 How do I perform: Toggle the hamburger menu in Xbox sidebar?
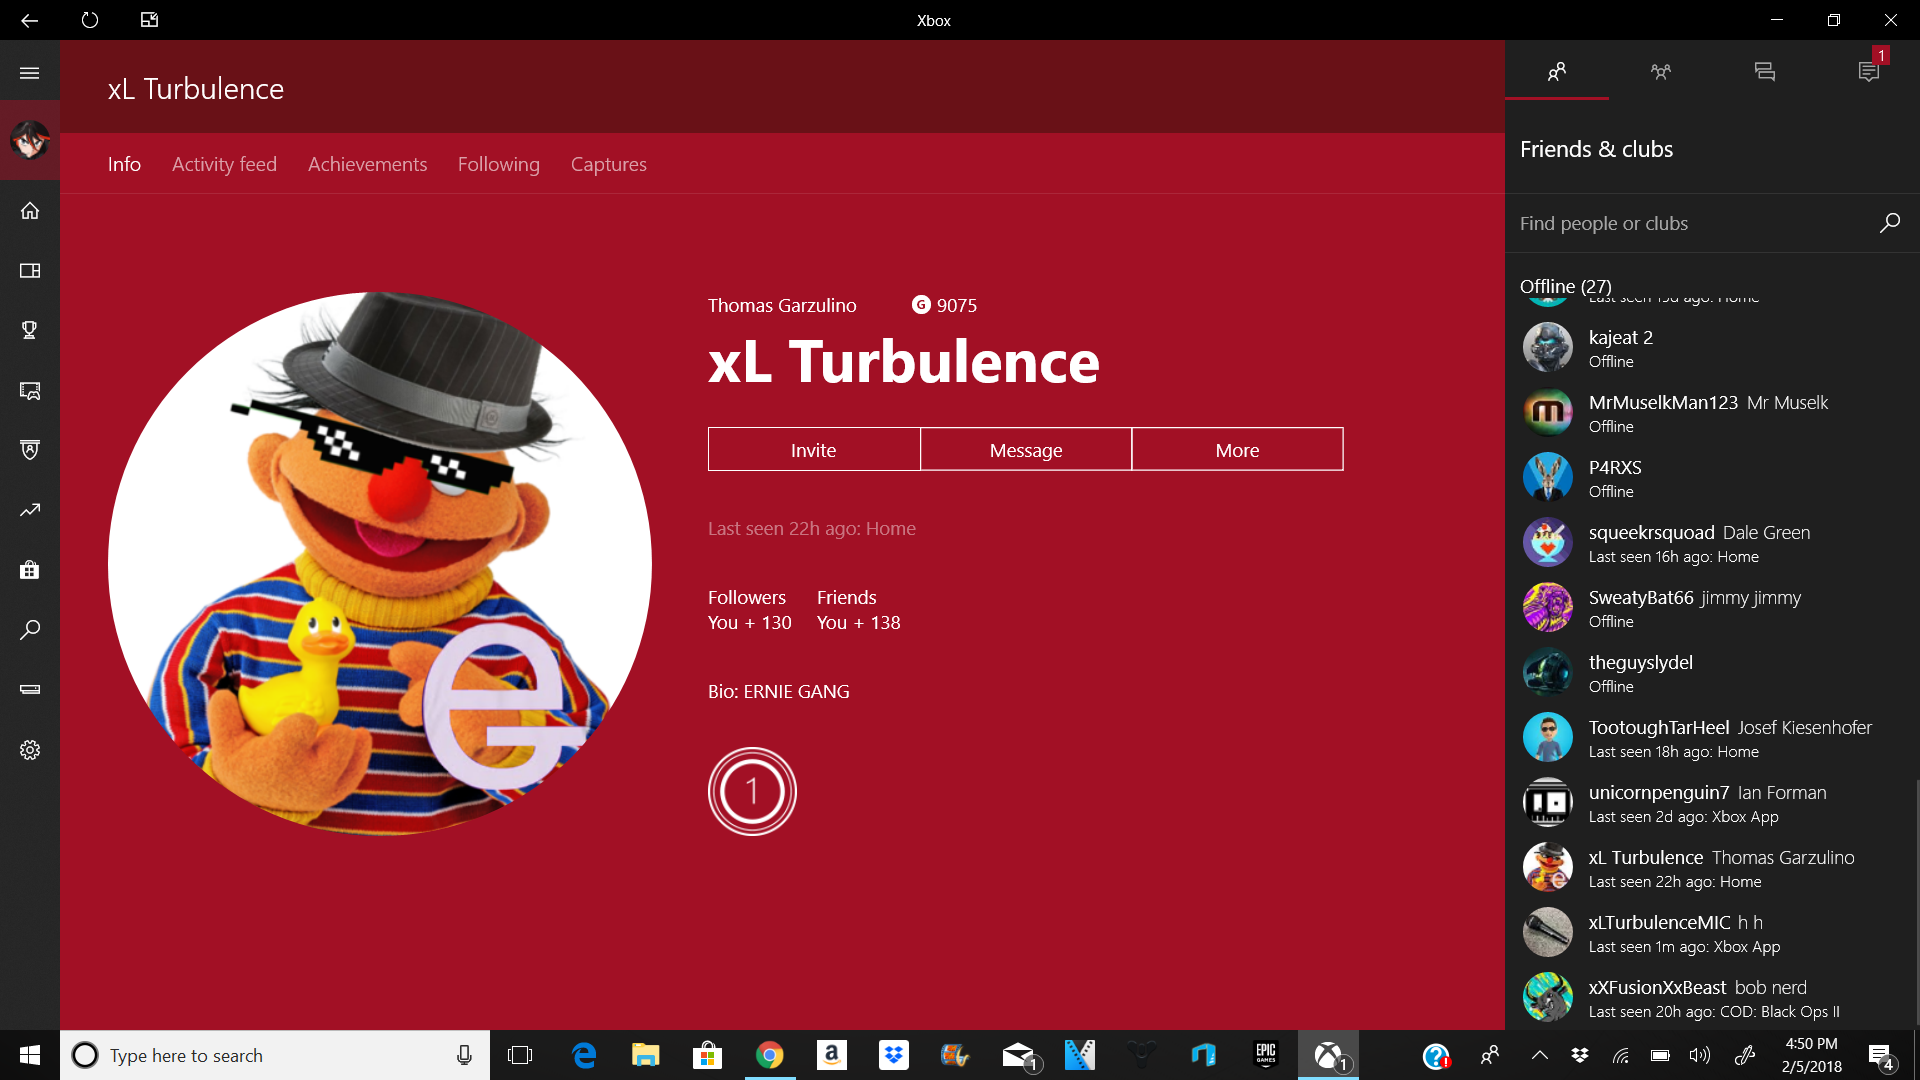30,73
